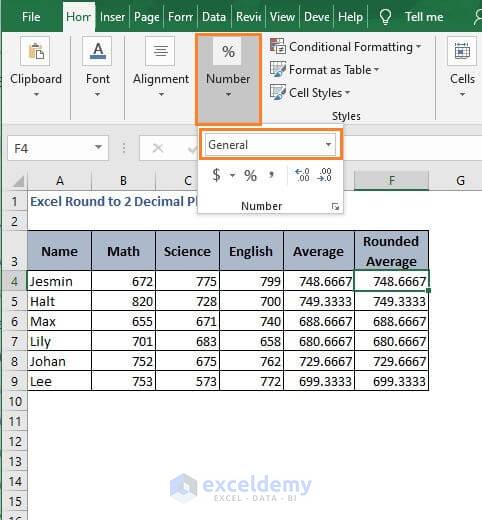Screen dimensions: 482x520
Task: Switch to the Help tab
Action: [x=350, y=17]
